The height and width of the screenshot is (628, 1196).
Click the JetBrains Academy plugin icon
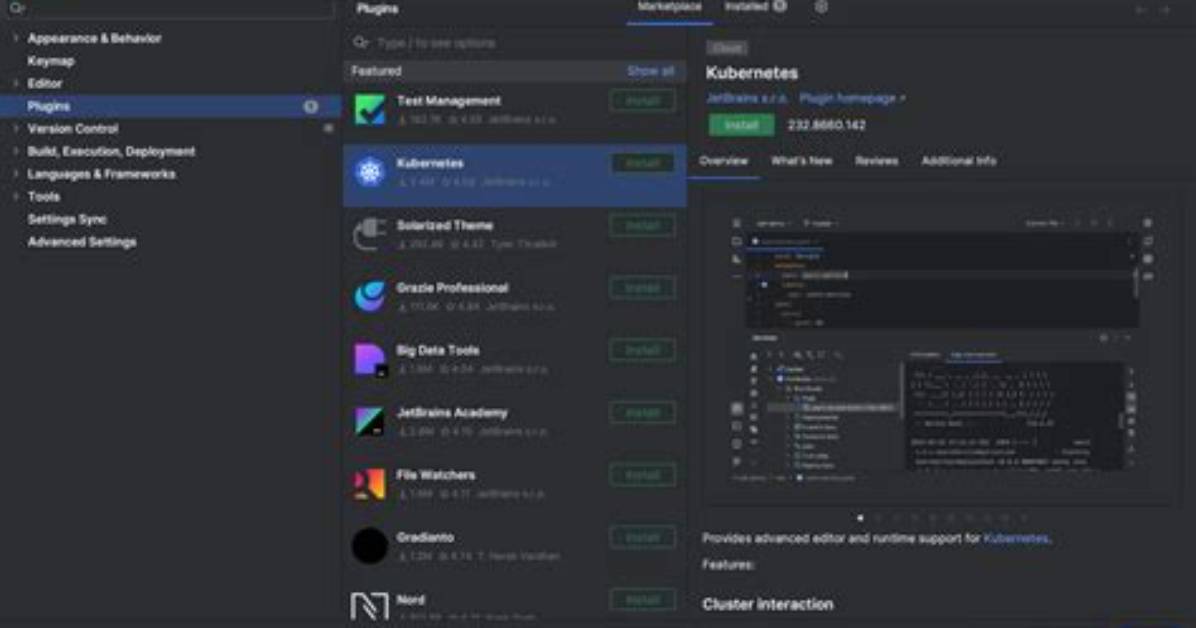(x=370, y=421)
